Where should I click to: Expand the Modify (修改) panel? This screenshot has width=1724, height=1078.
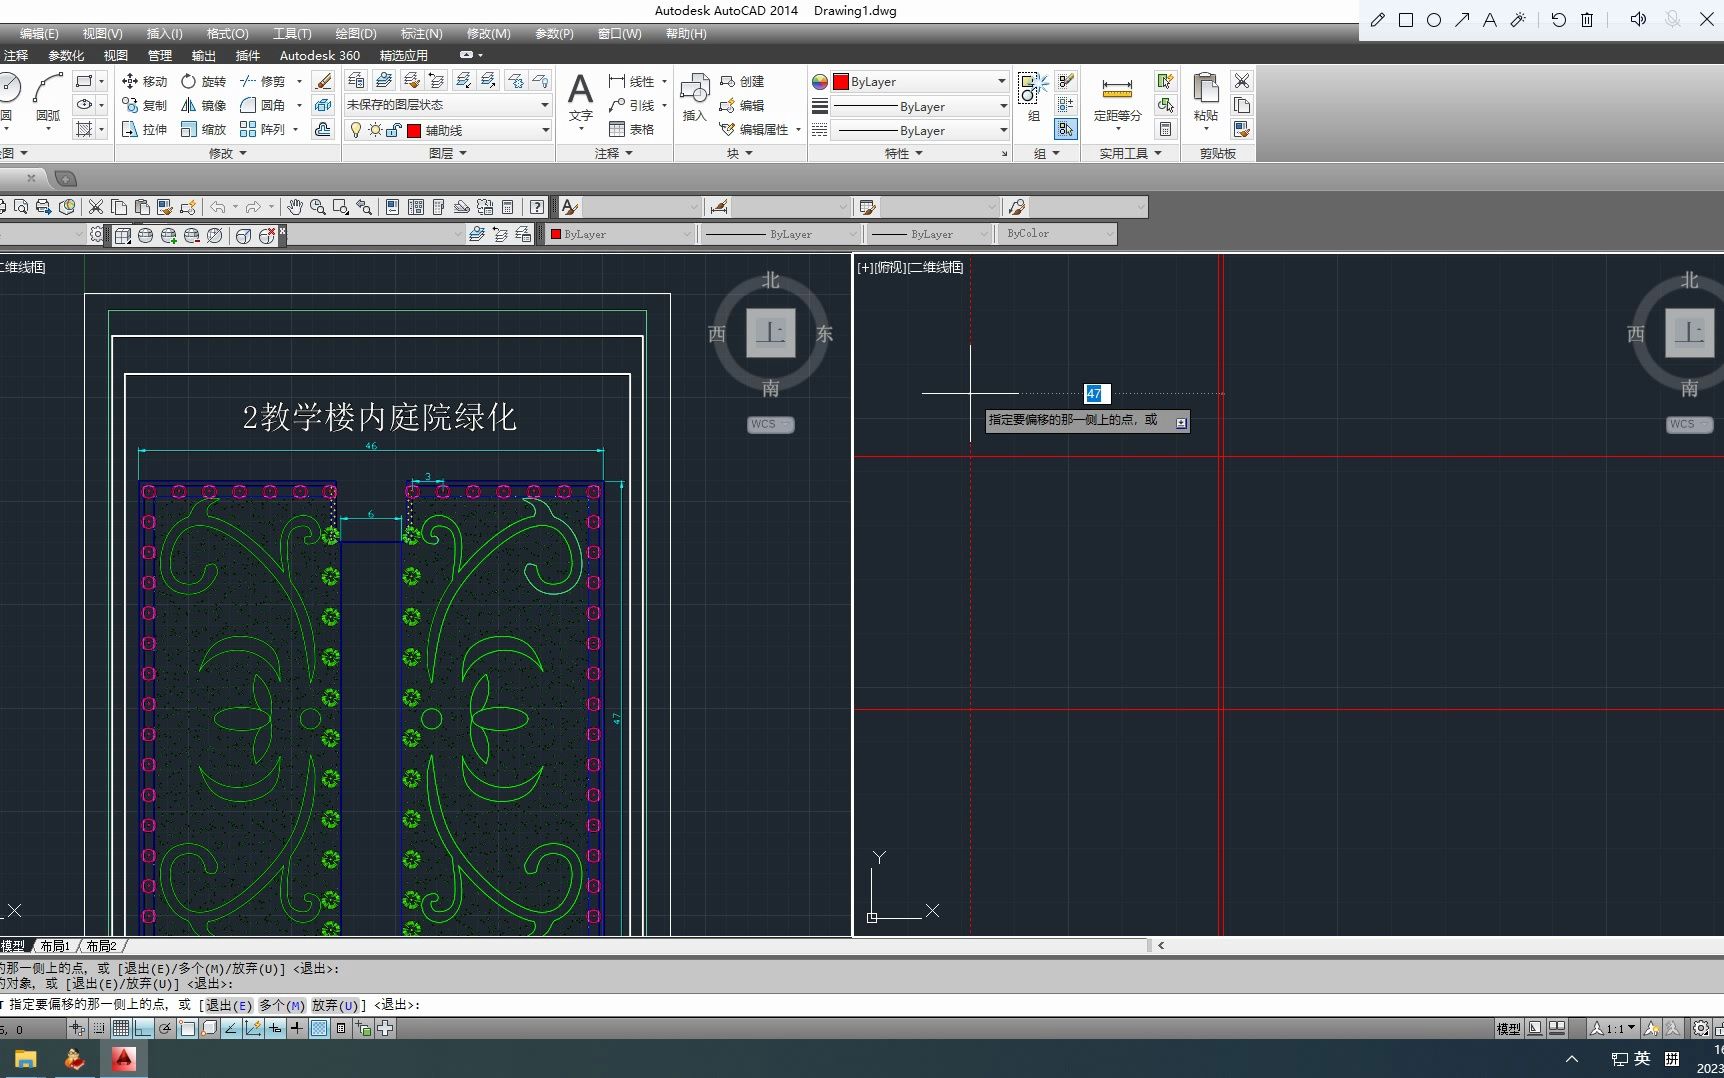point(227,153)
